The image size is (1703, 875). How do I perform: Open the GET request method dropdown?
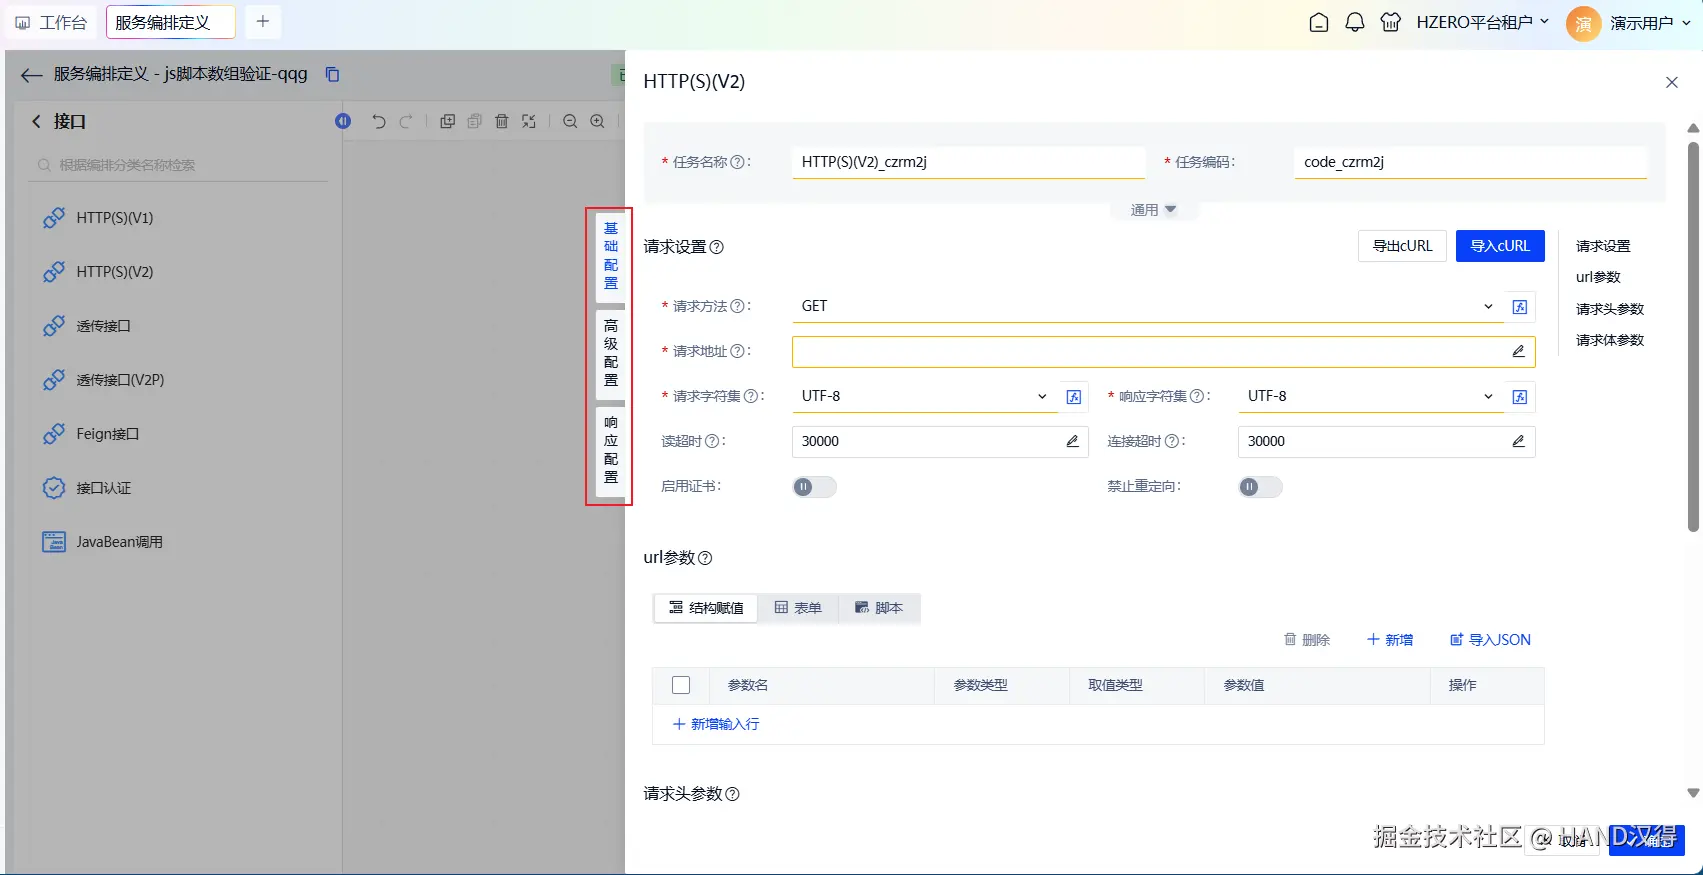pyautogui.click(x=1148, y=306)
